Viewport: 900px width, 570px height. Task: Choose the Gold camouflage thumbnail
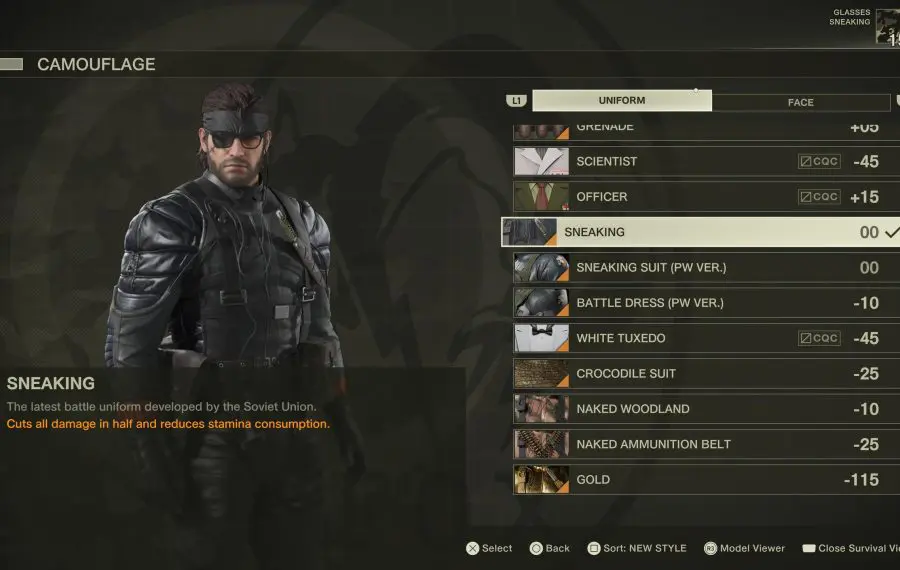(x=541, y=480)
